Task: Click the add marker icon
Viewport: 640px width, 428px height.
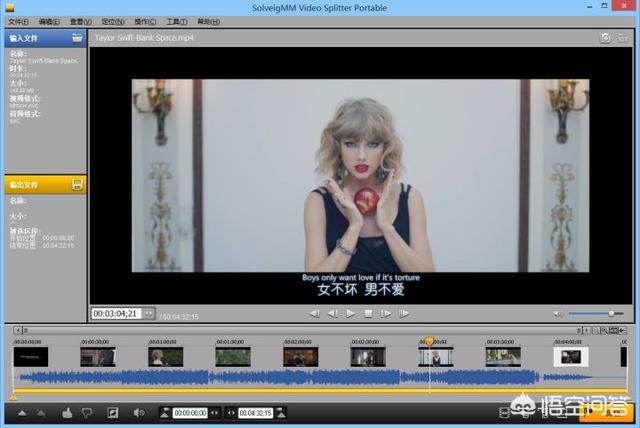Action: pos(22,412)
